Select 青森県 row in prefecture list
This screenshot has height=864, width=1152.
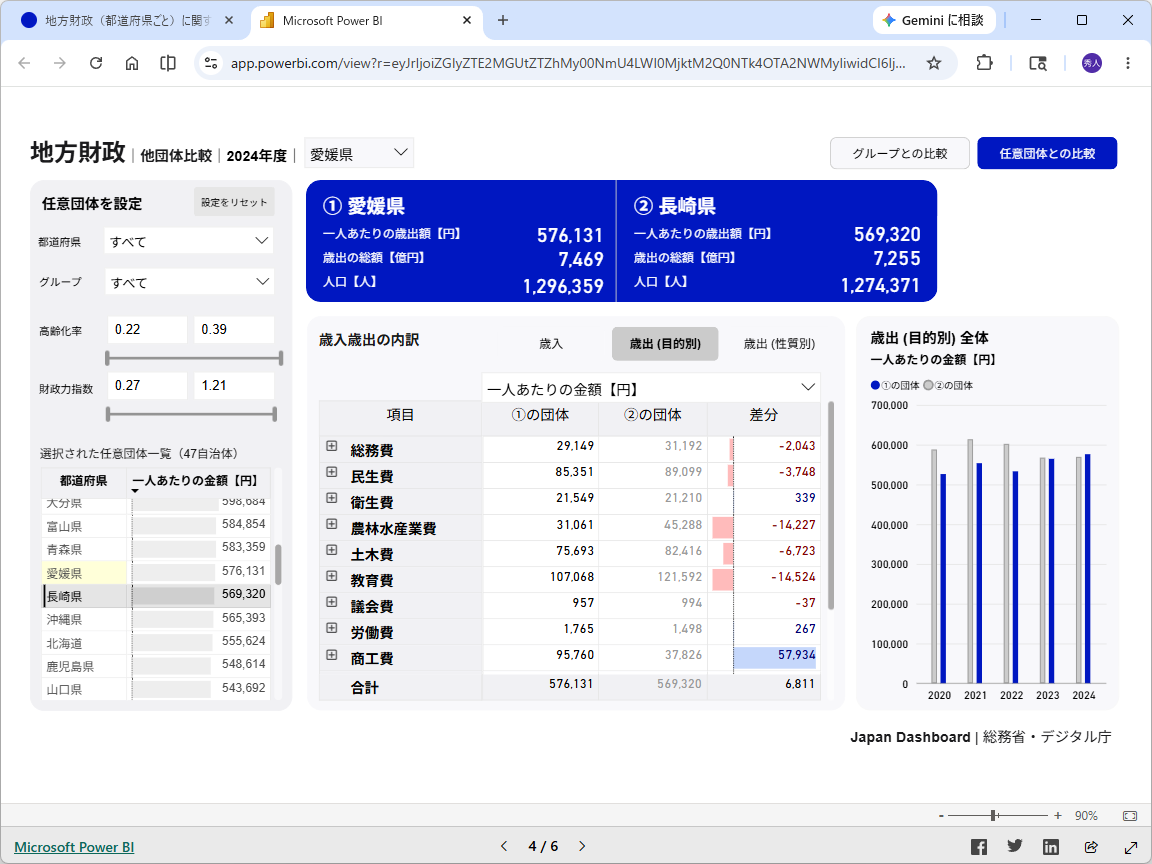[x=156, y=548]
